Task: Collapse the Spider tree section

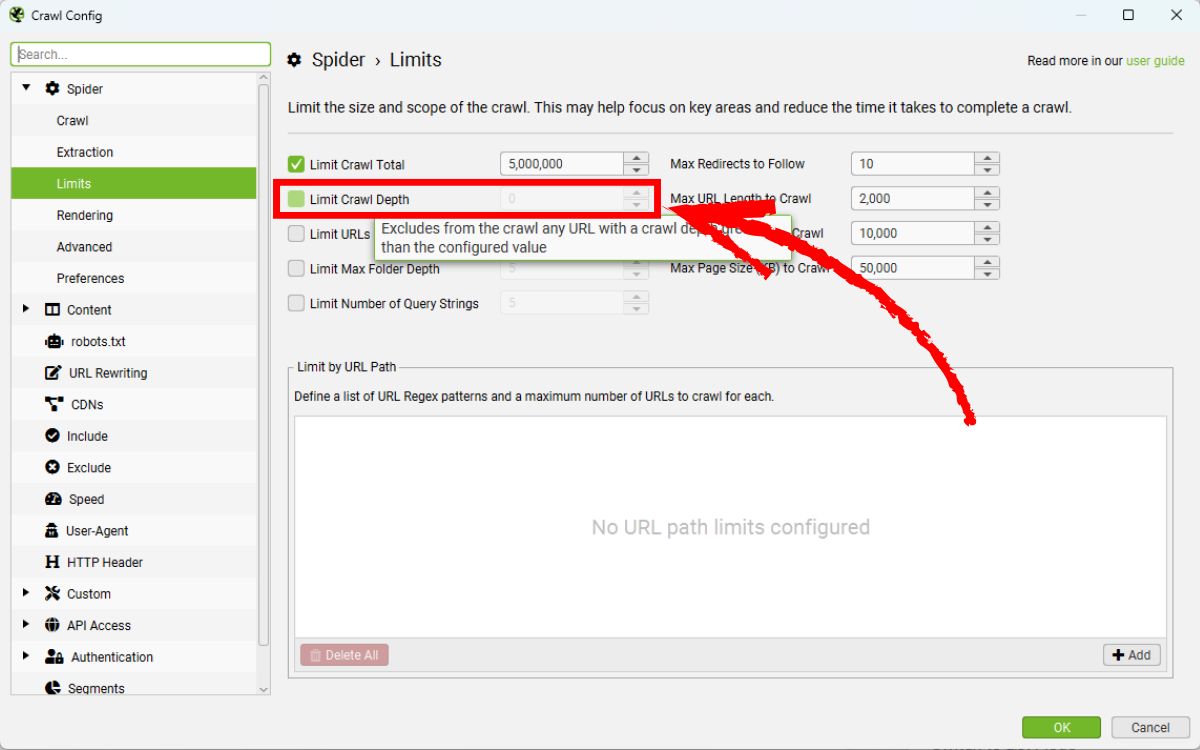Action: (26, 88)
